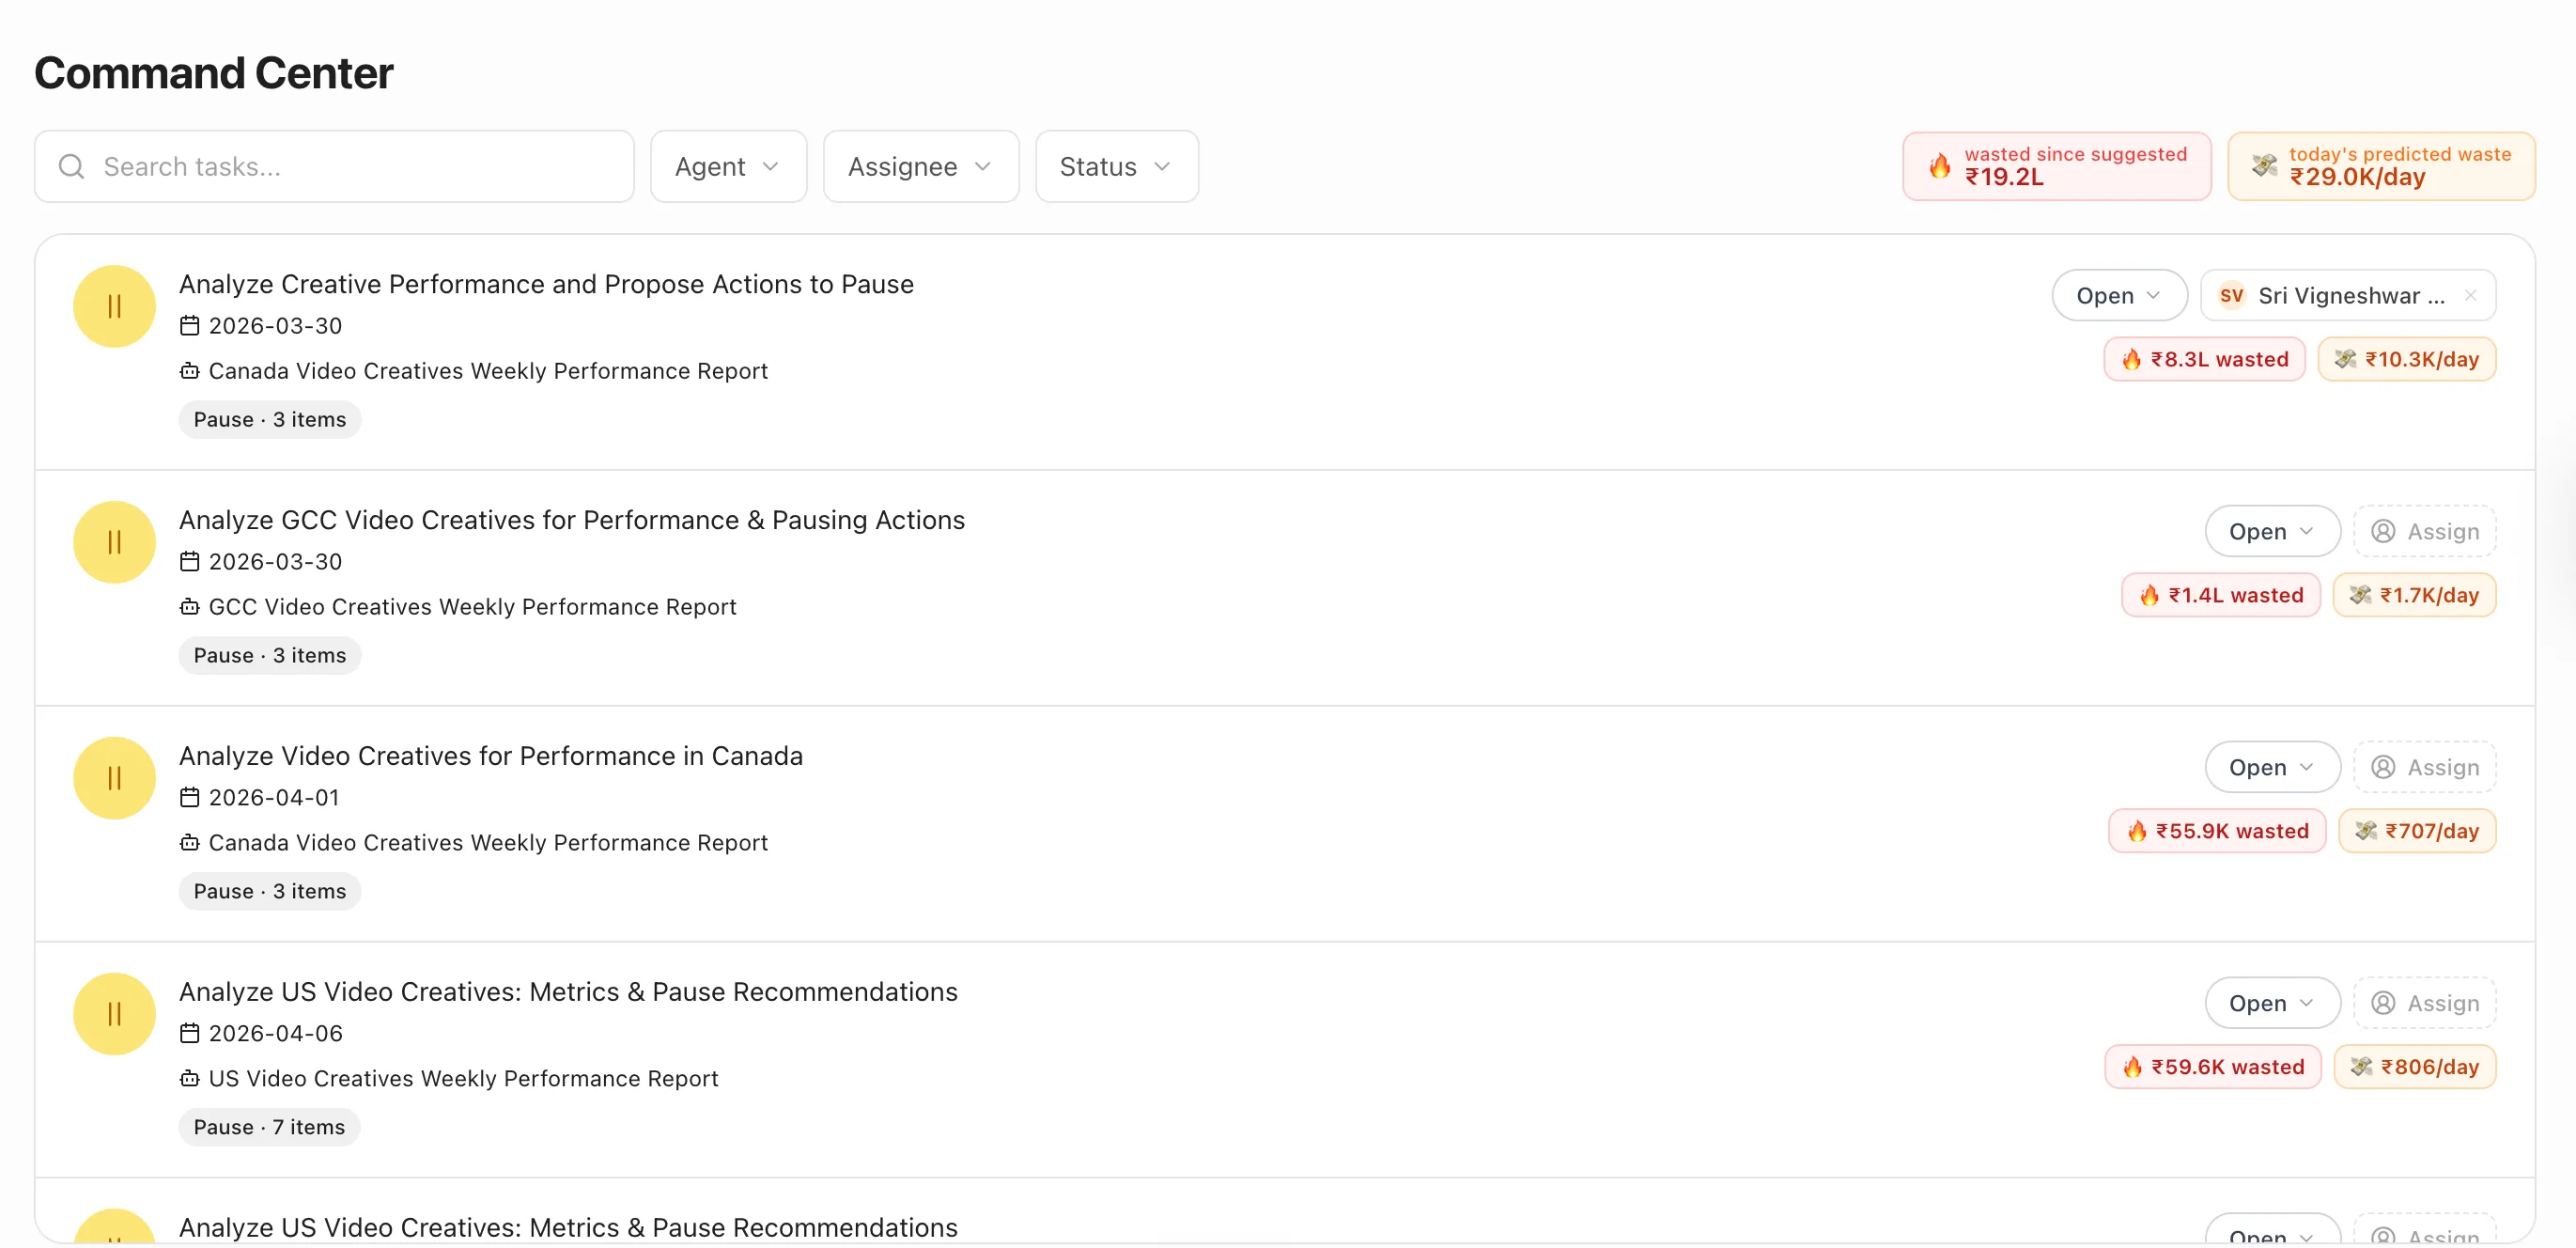This screenshot has height=1248, width=2576.
Task: Open the Status filter dropdown
Action: [x=1117, y=166]
